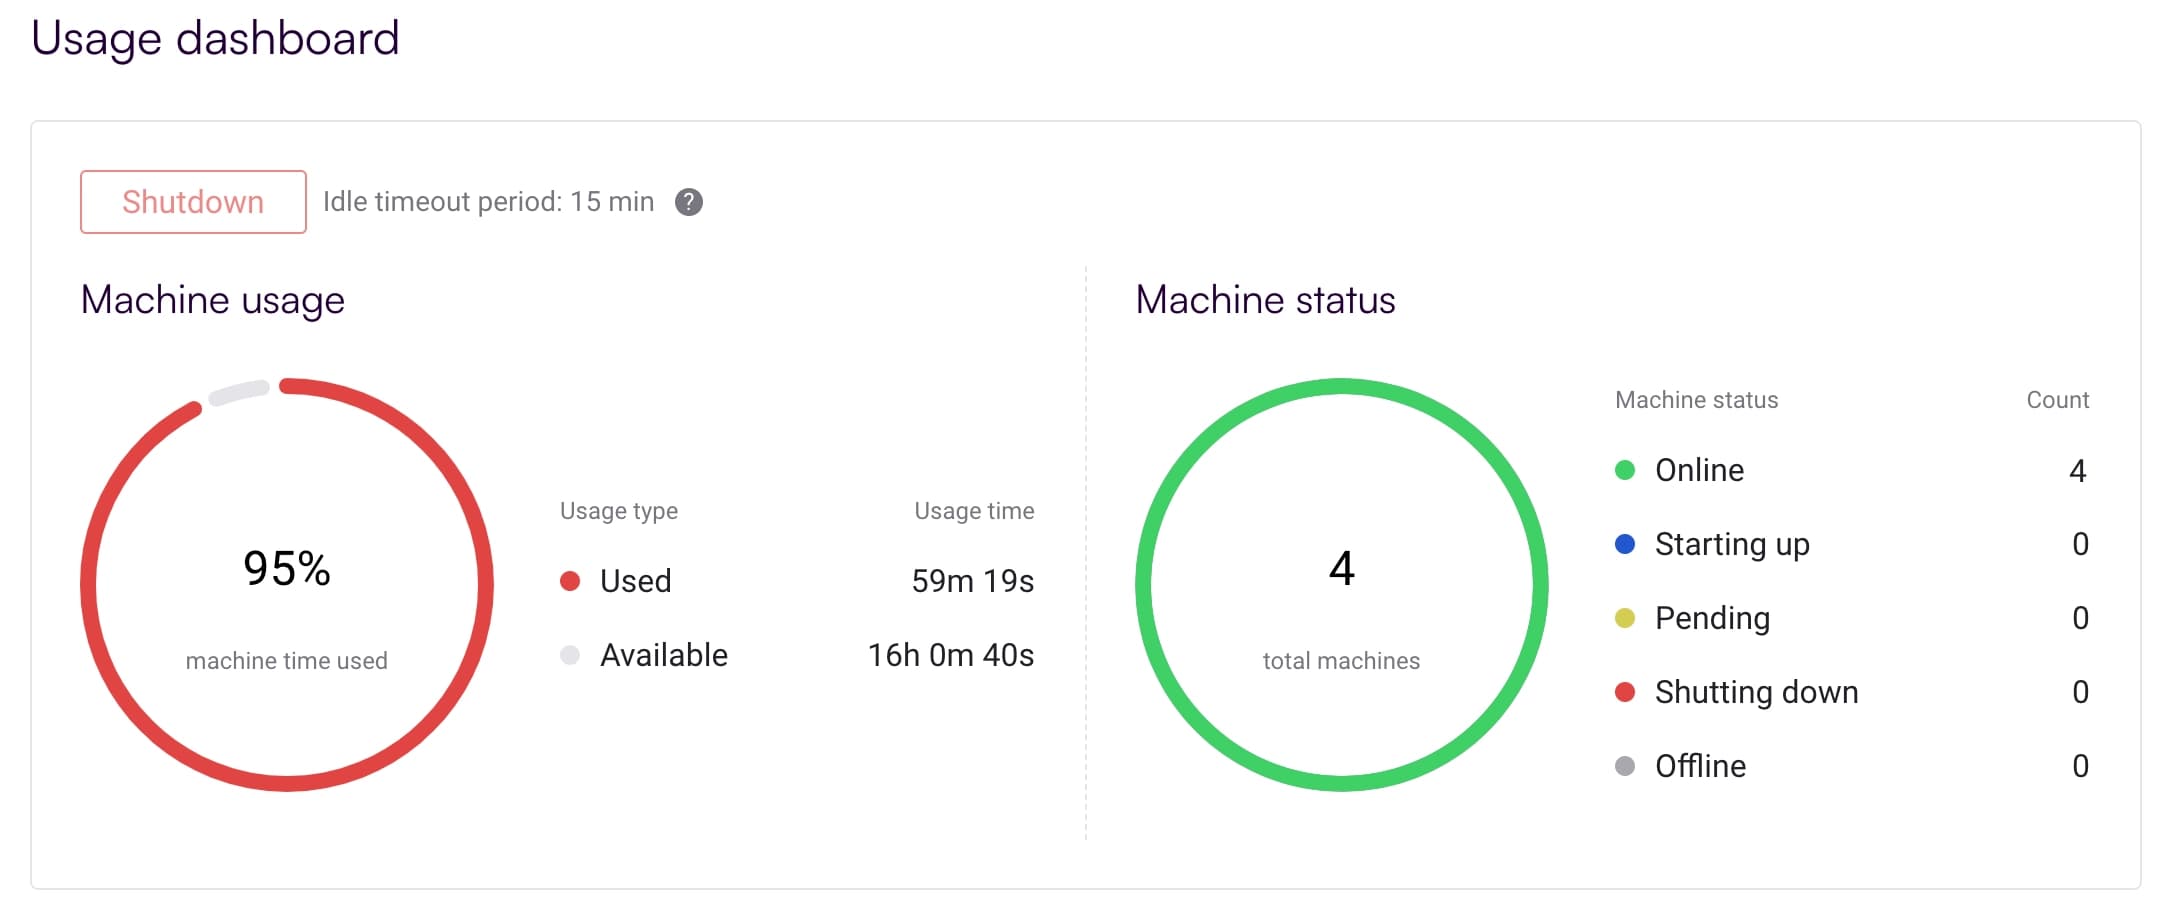This screenshot has height=920, width=2172.
Task: Click the yellow Pending status dot
Action: coord(1625,618)
